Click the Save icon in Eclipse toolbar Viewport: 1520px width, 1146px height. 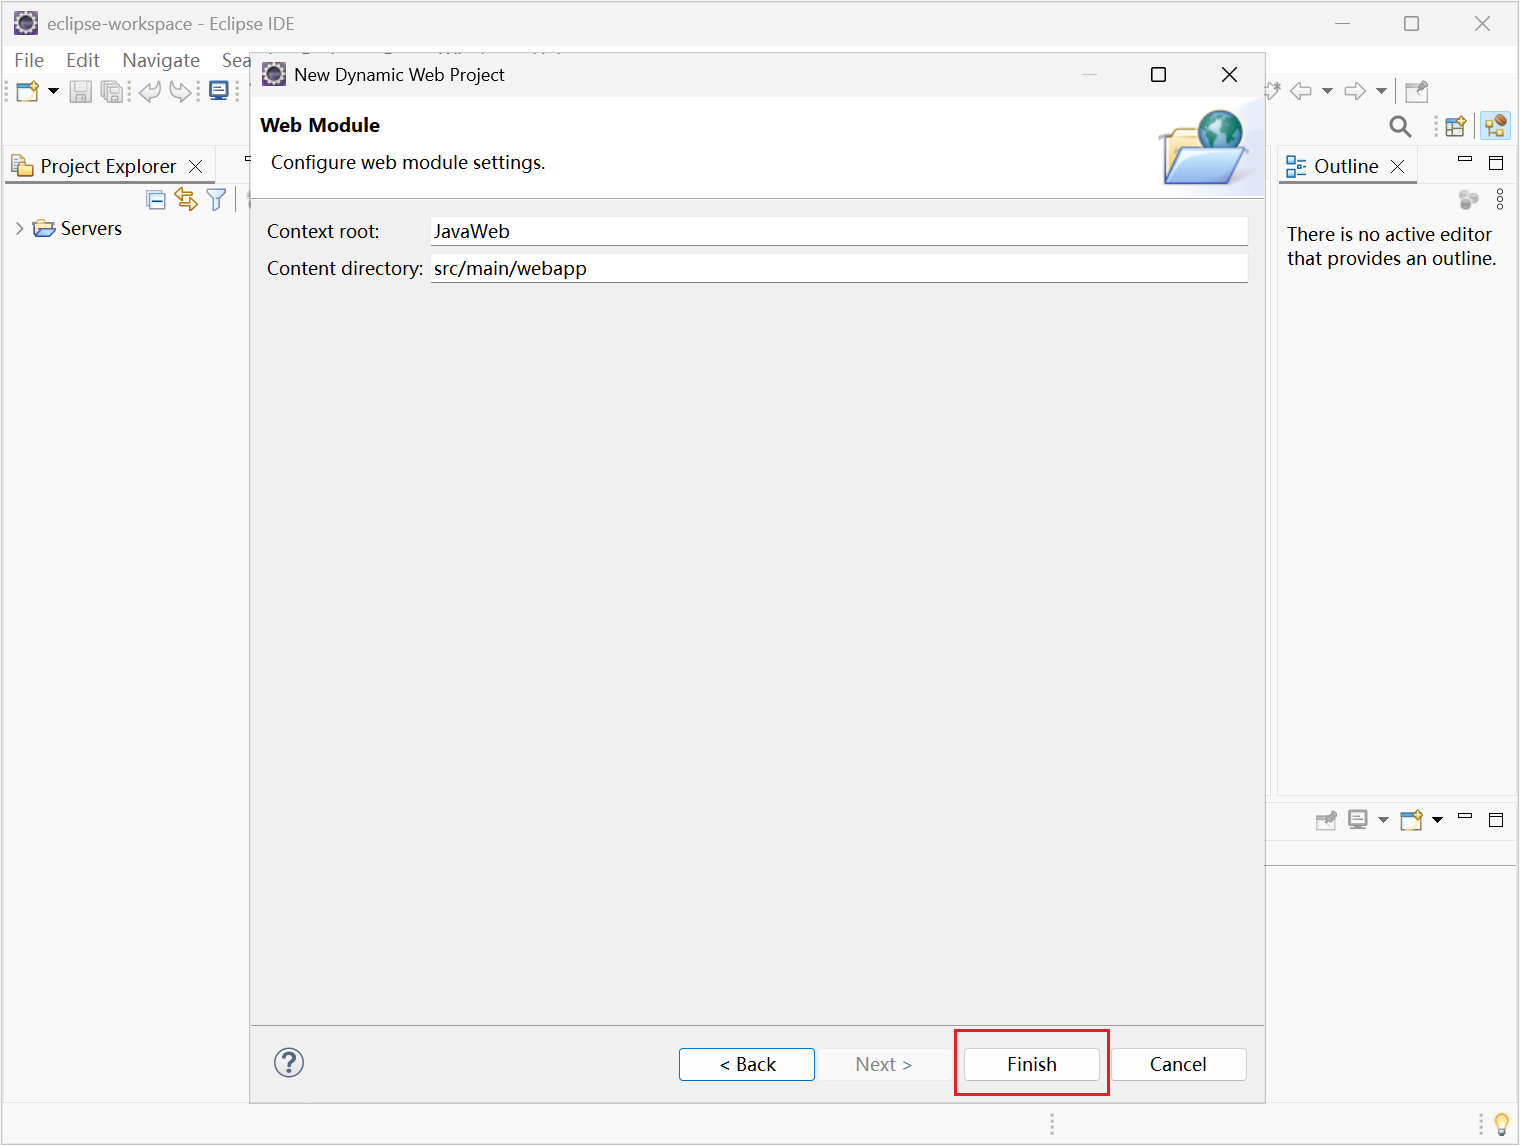(x=81, y=92)
